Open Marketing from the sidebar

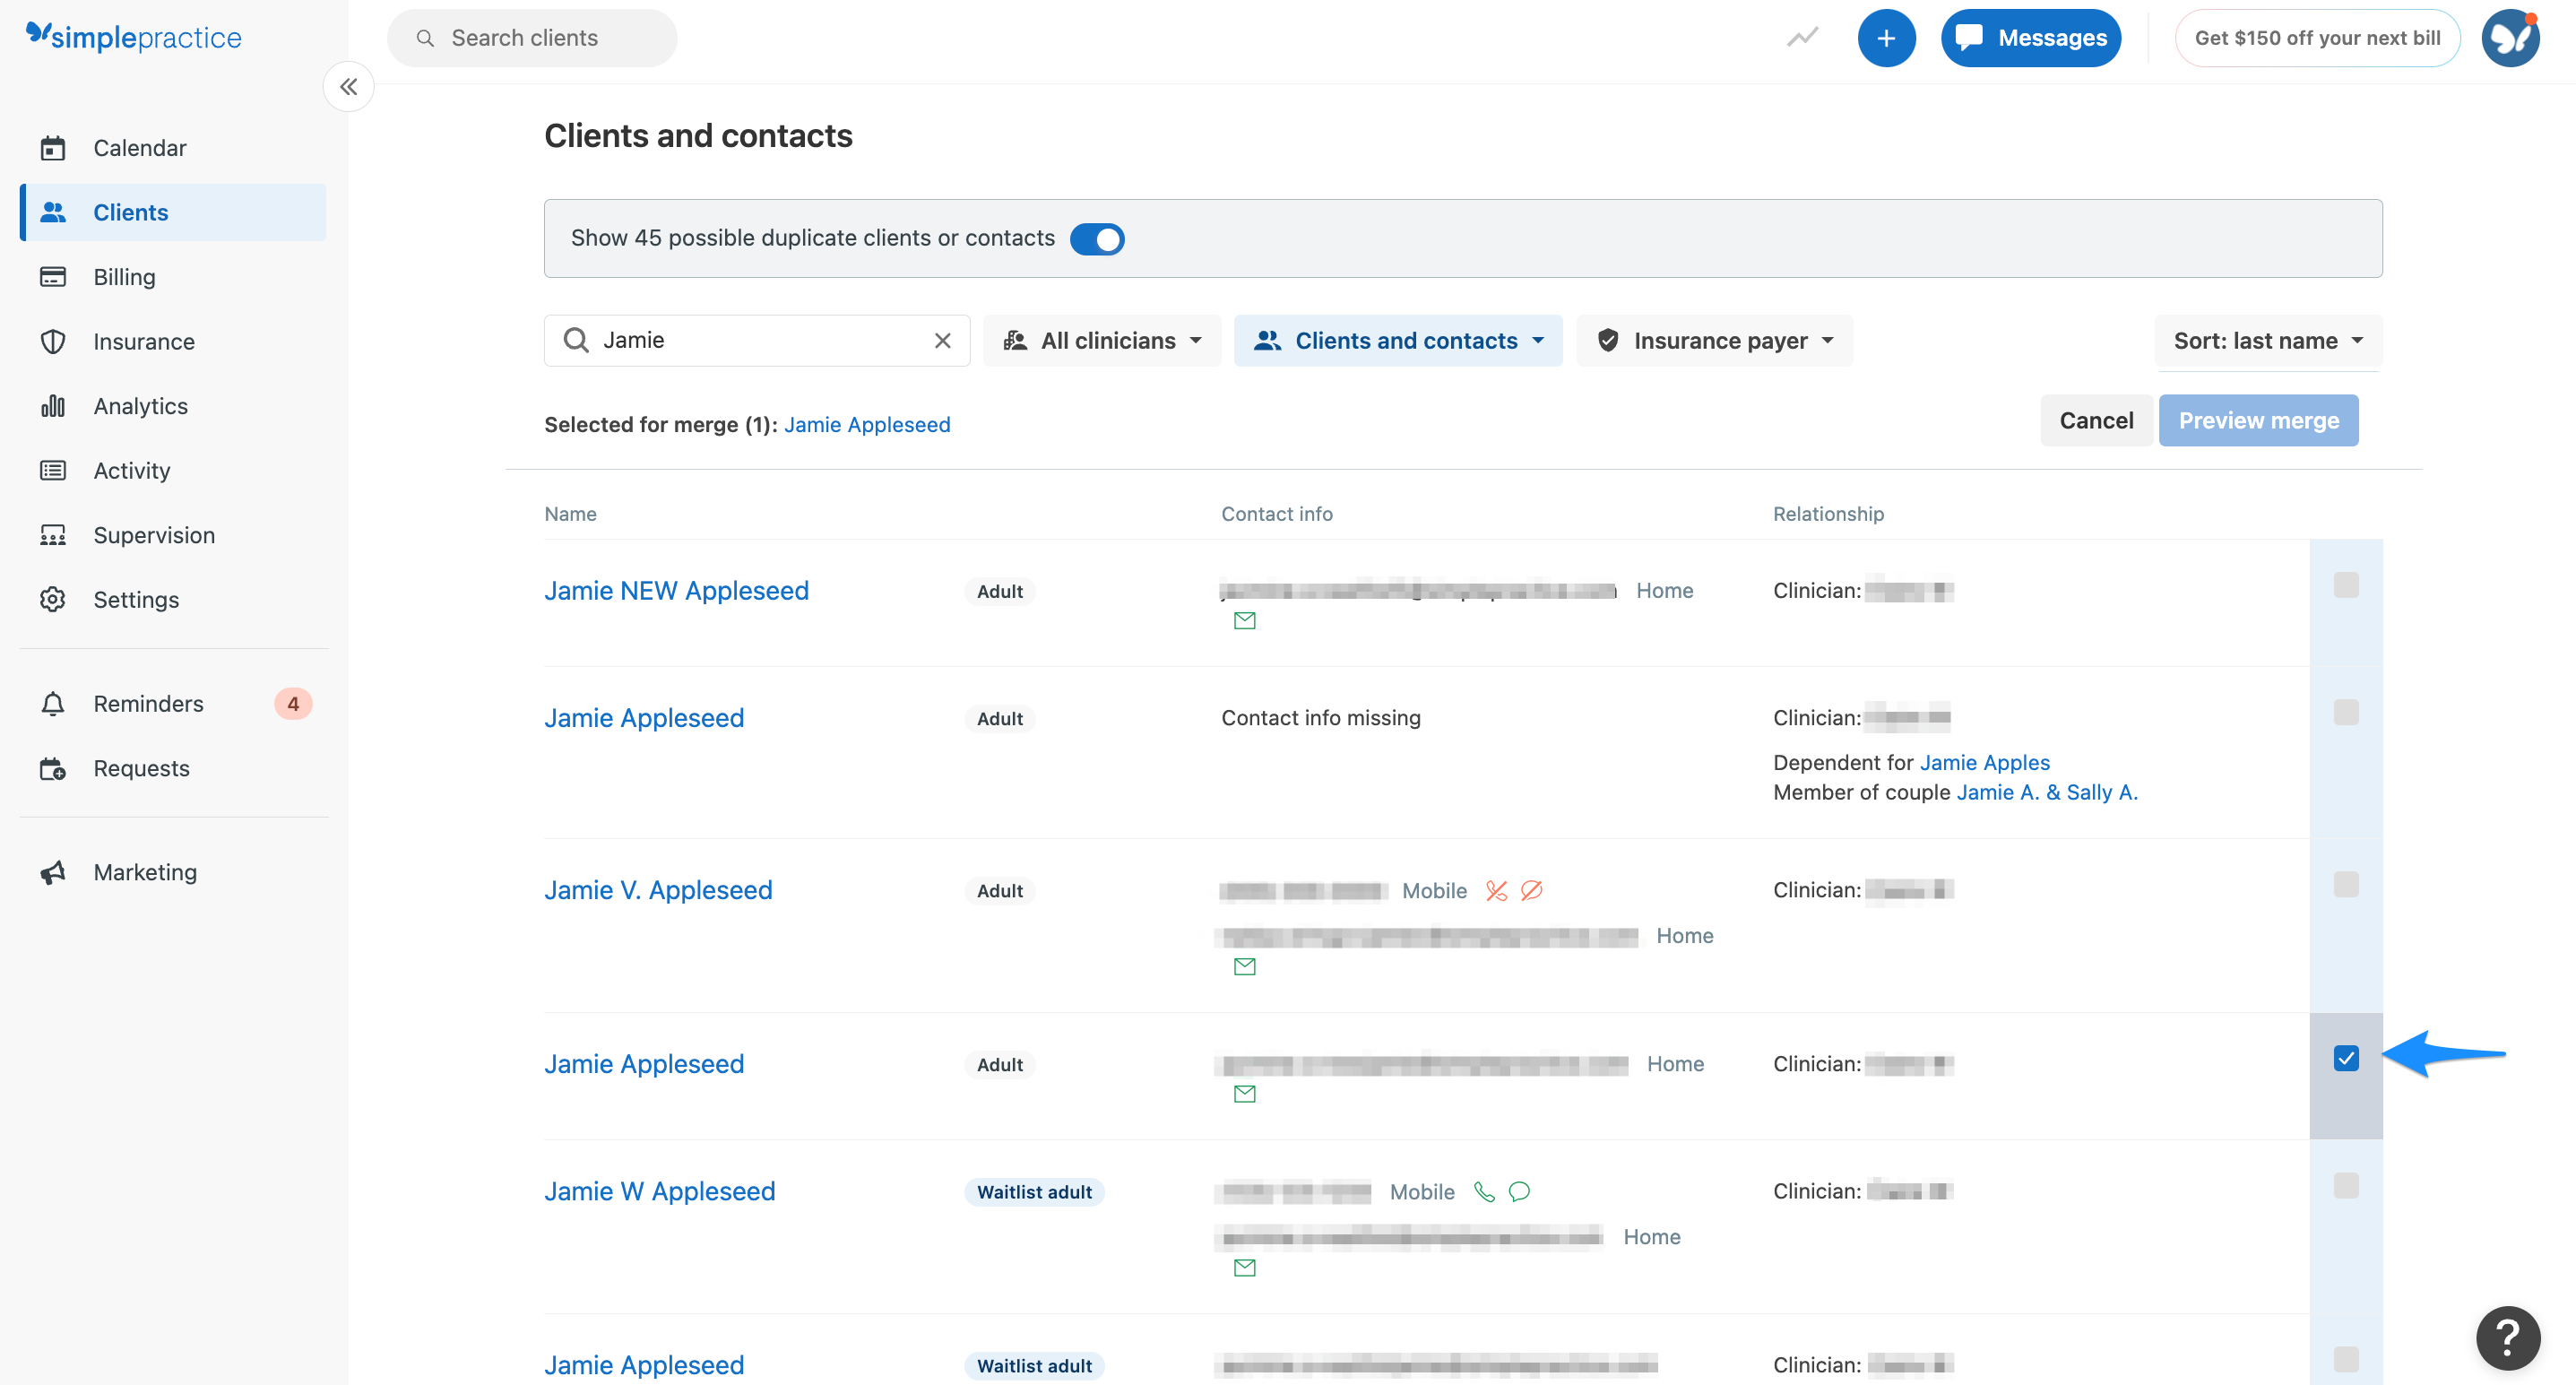click(x=145, y=871)
